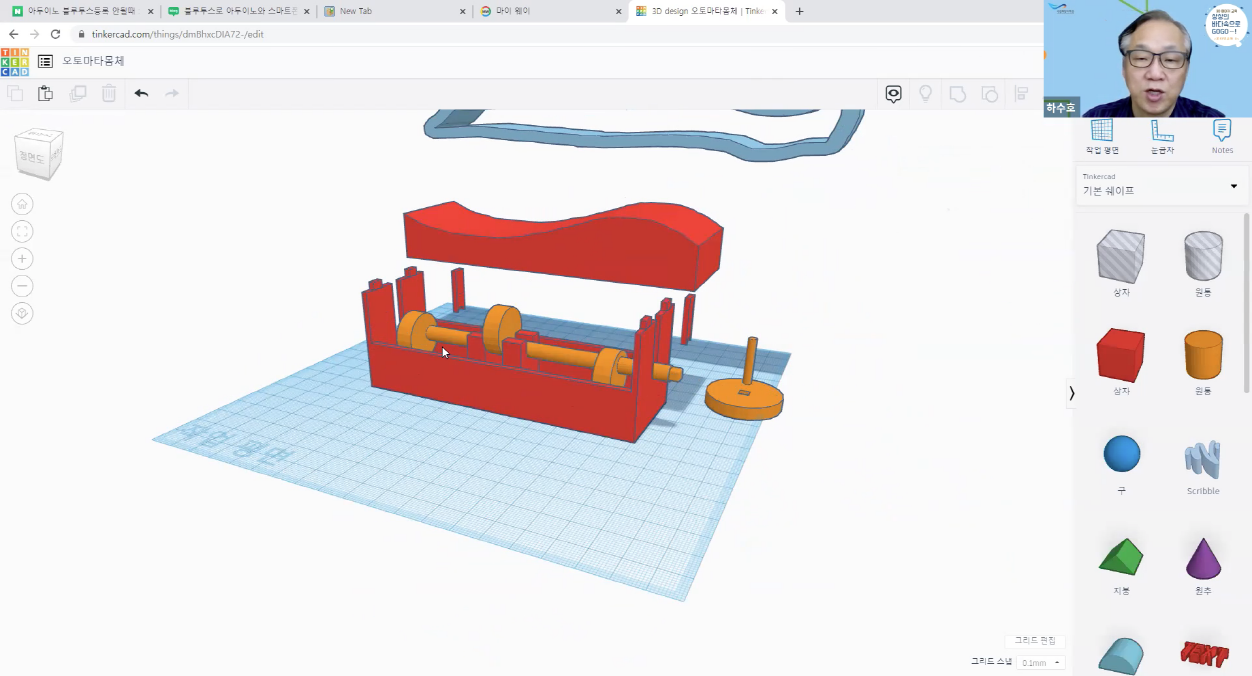The width and height of the screenshot is (1252, 676).
Task: Pick the Scribble shape
Action: (x=1203, y=460)
